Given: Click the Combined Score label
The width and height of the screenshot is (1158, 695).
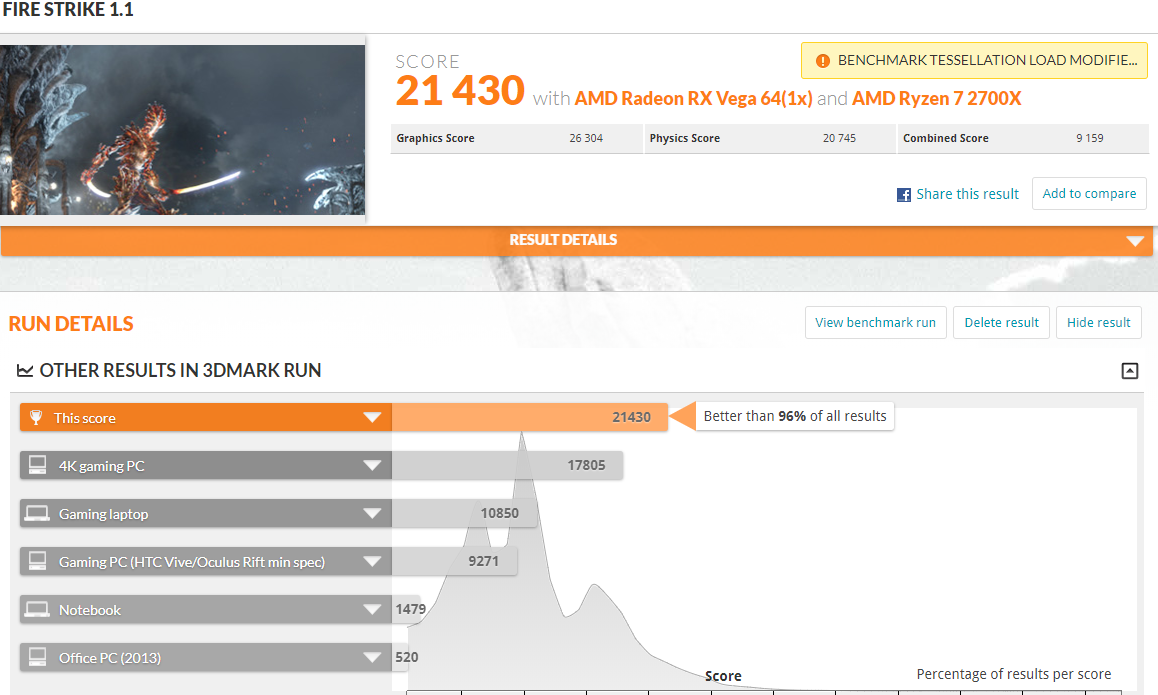Looking at the screenshot, I should pos(945,138).
